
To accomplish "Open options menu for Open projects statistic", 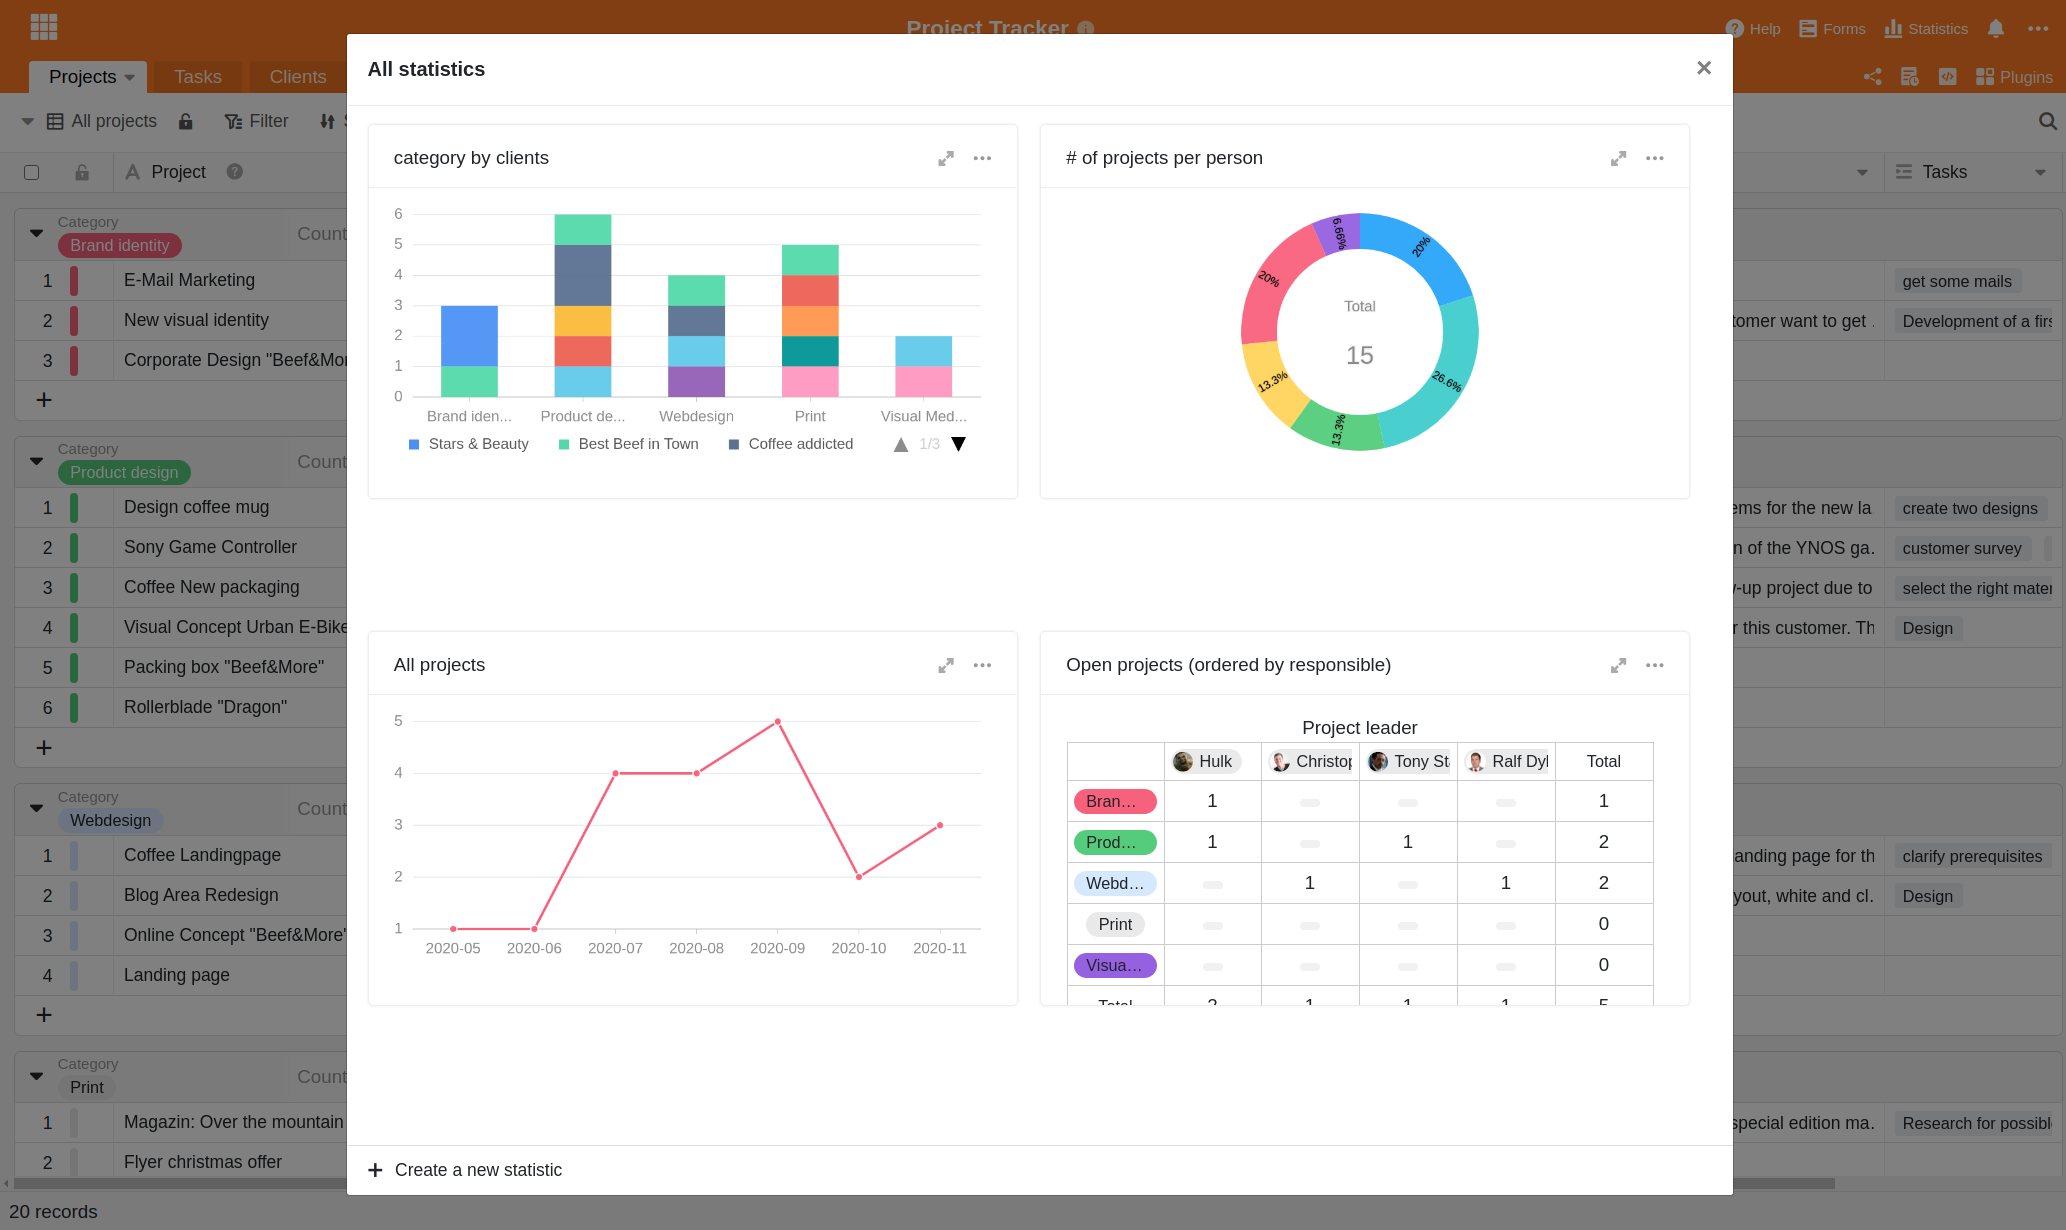I will (x=1654, y=666).
